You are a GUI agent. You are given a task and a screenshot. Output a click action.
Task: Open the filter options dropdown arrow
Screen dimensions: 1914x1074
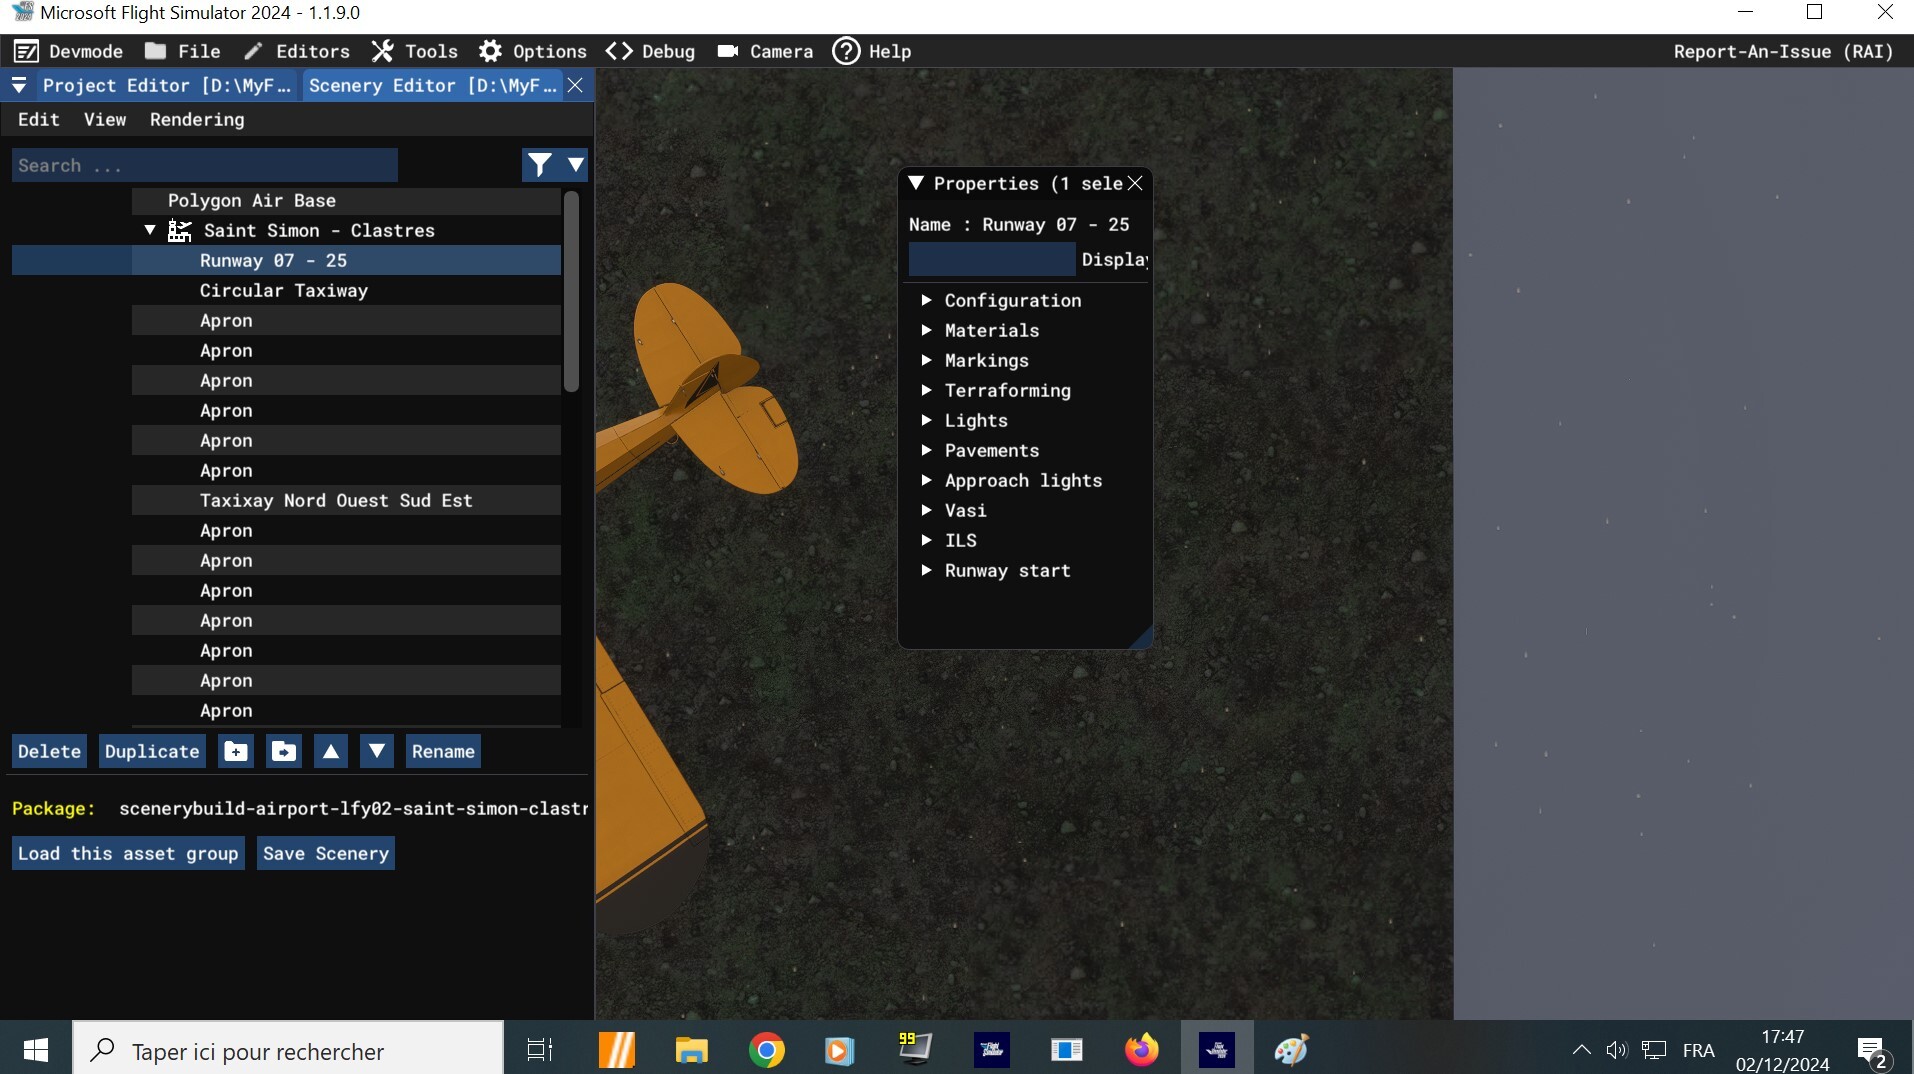pos(576,165)
